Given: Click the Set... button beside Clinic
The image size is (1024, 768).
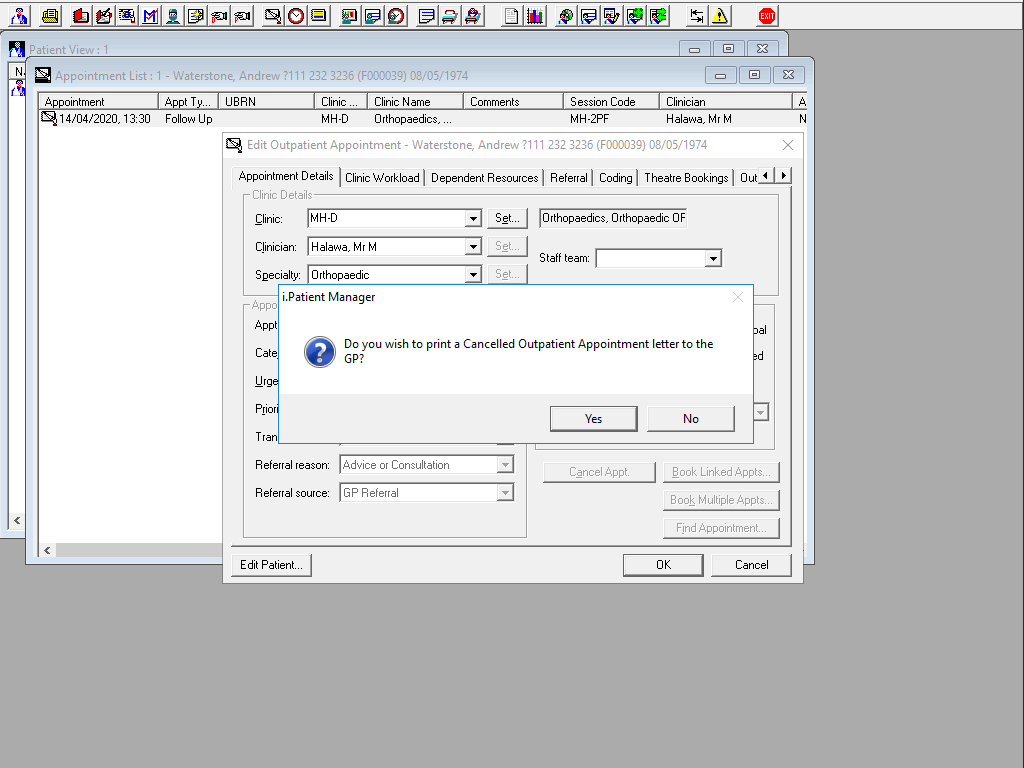Looking at the screenshot, I should 507,218.
